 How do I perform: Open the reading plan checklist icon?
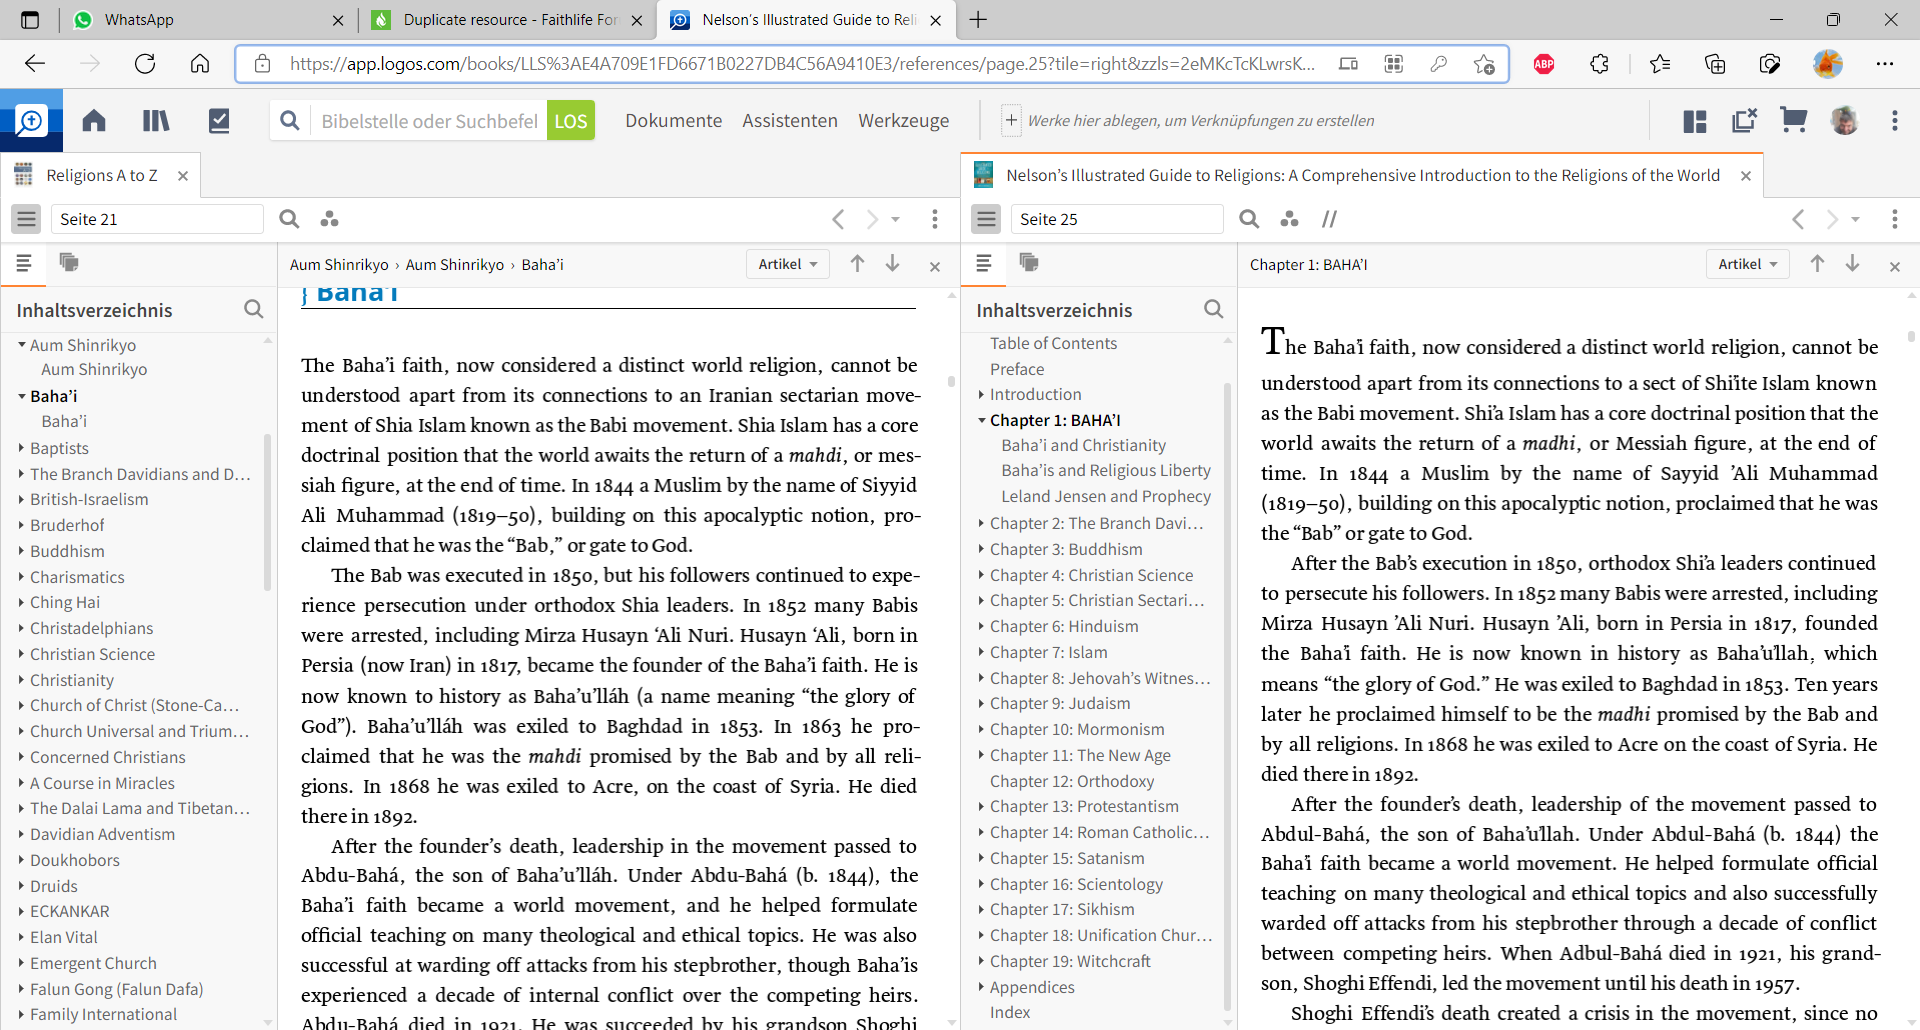(x=219, y=121)
